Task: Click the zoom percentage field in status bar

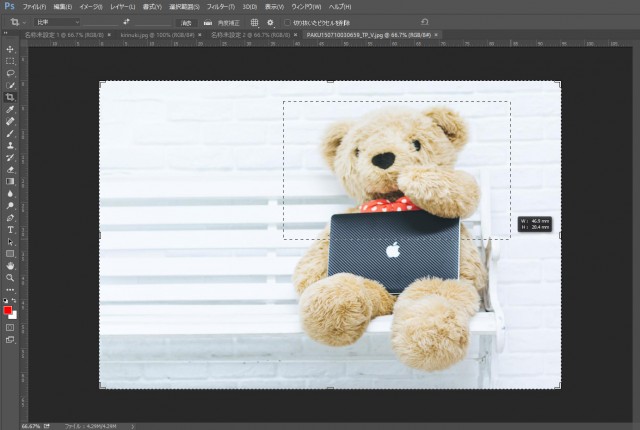Action: (30, 425)
